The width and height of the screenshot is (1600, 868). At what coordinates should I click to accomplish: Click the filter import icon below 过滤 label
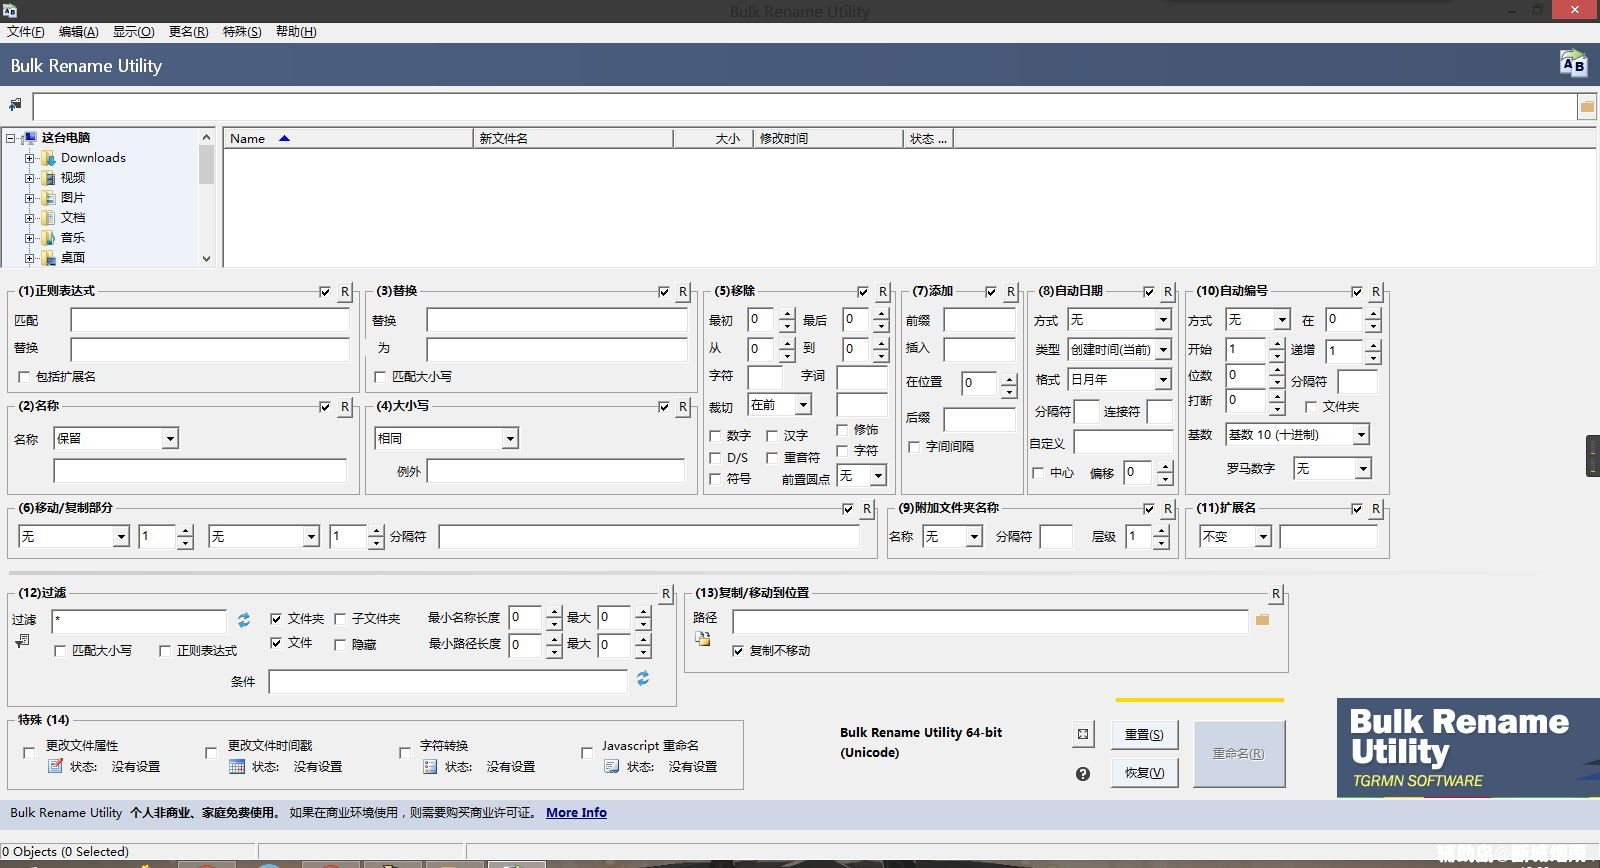tap(22, 641)
